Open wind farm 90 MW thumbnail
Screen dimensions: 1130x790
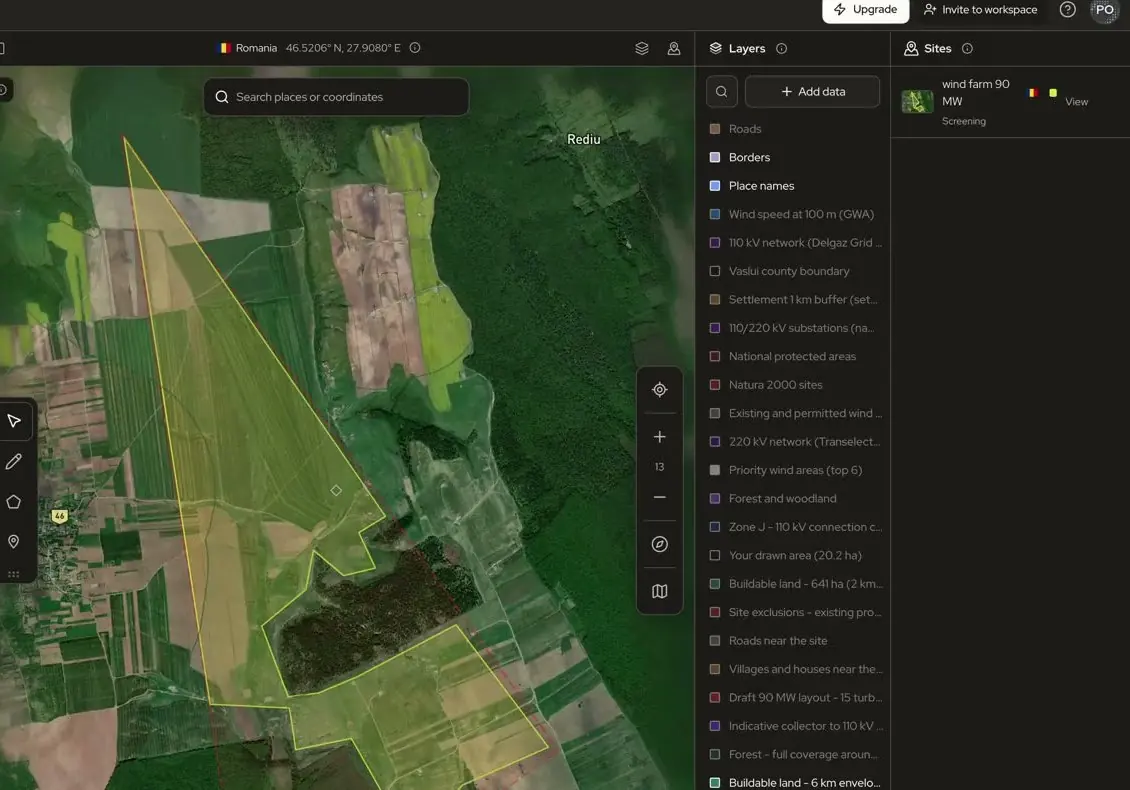point(917,102)
